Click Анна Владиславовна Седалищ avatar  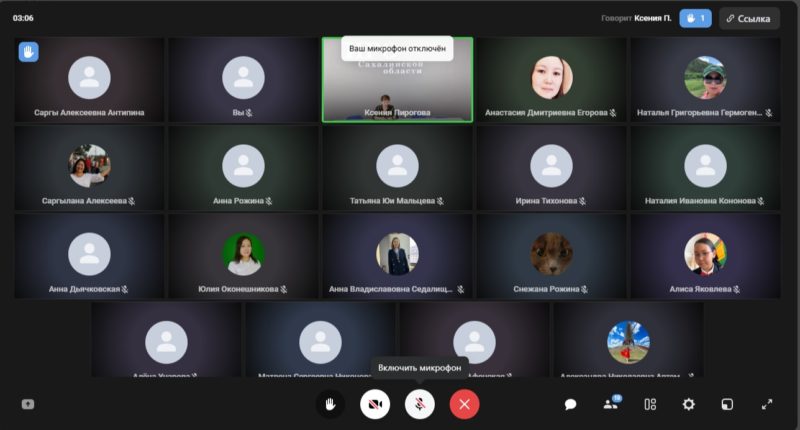[x=397, y=254]
